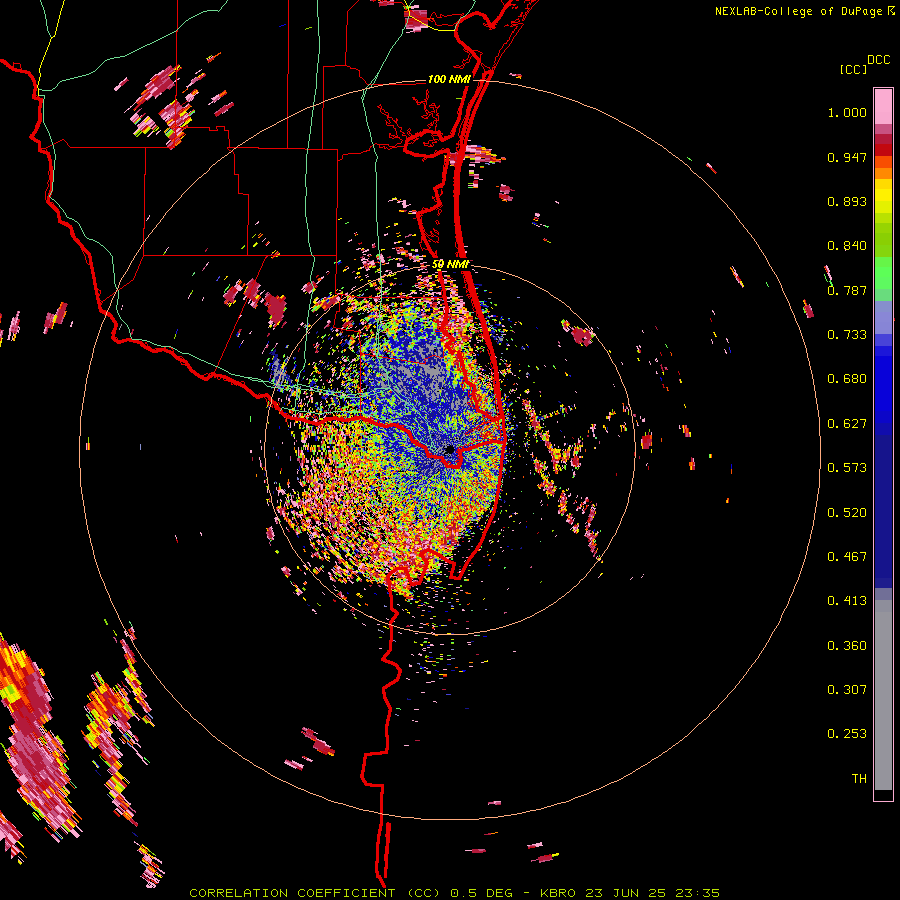Click the 0.680 scale label
This screenshot has height=900, width=900.
[847, 379]
